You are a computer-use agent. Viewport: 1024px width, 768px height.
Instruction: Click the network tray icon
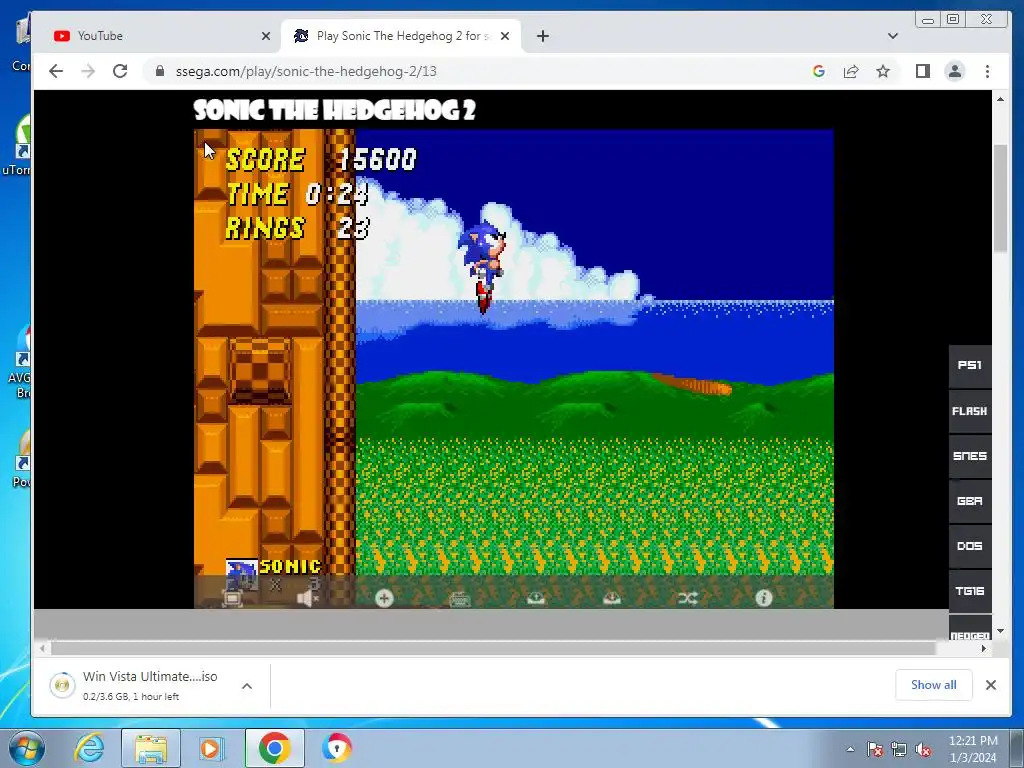point(899,749)
